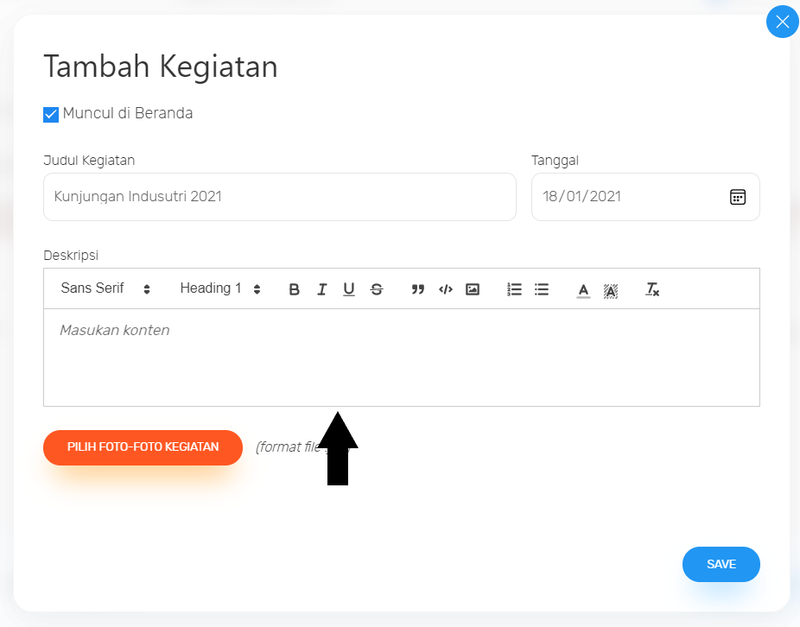Open the text background color picker

point(611,290)
